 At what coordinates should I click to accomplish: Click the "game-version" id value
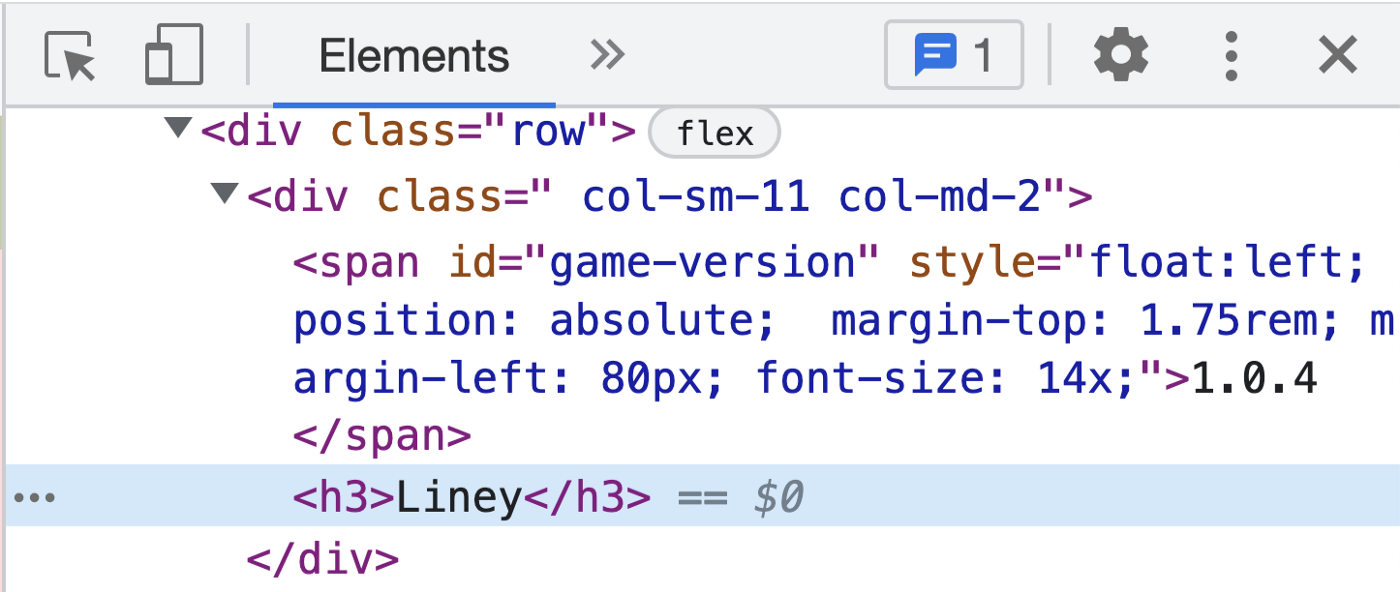click(x=701, y=263)
